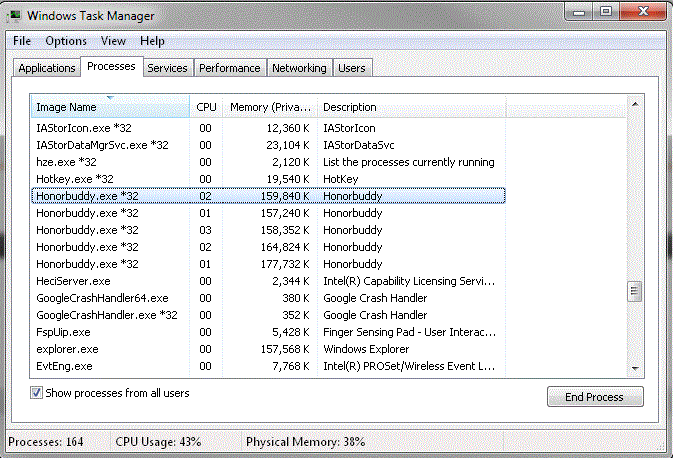673x458 pixels.
Task: Switch to the Services tab
Action: [x=167, y=68]
